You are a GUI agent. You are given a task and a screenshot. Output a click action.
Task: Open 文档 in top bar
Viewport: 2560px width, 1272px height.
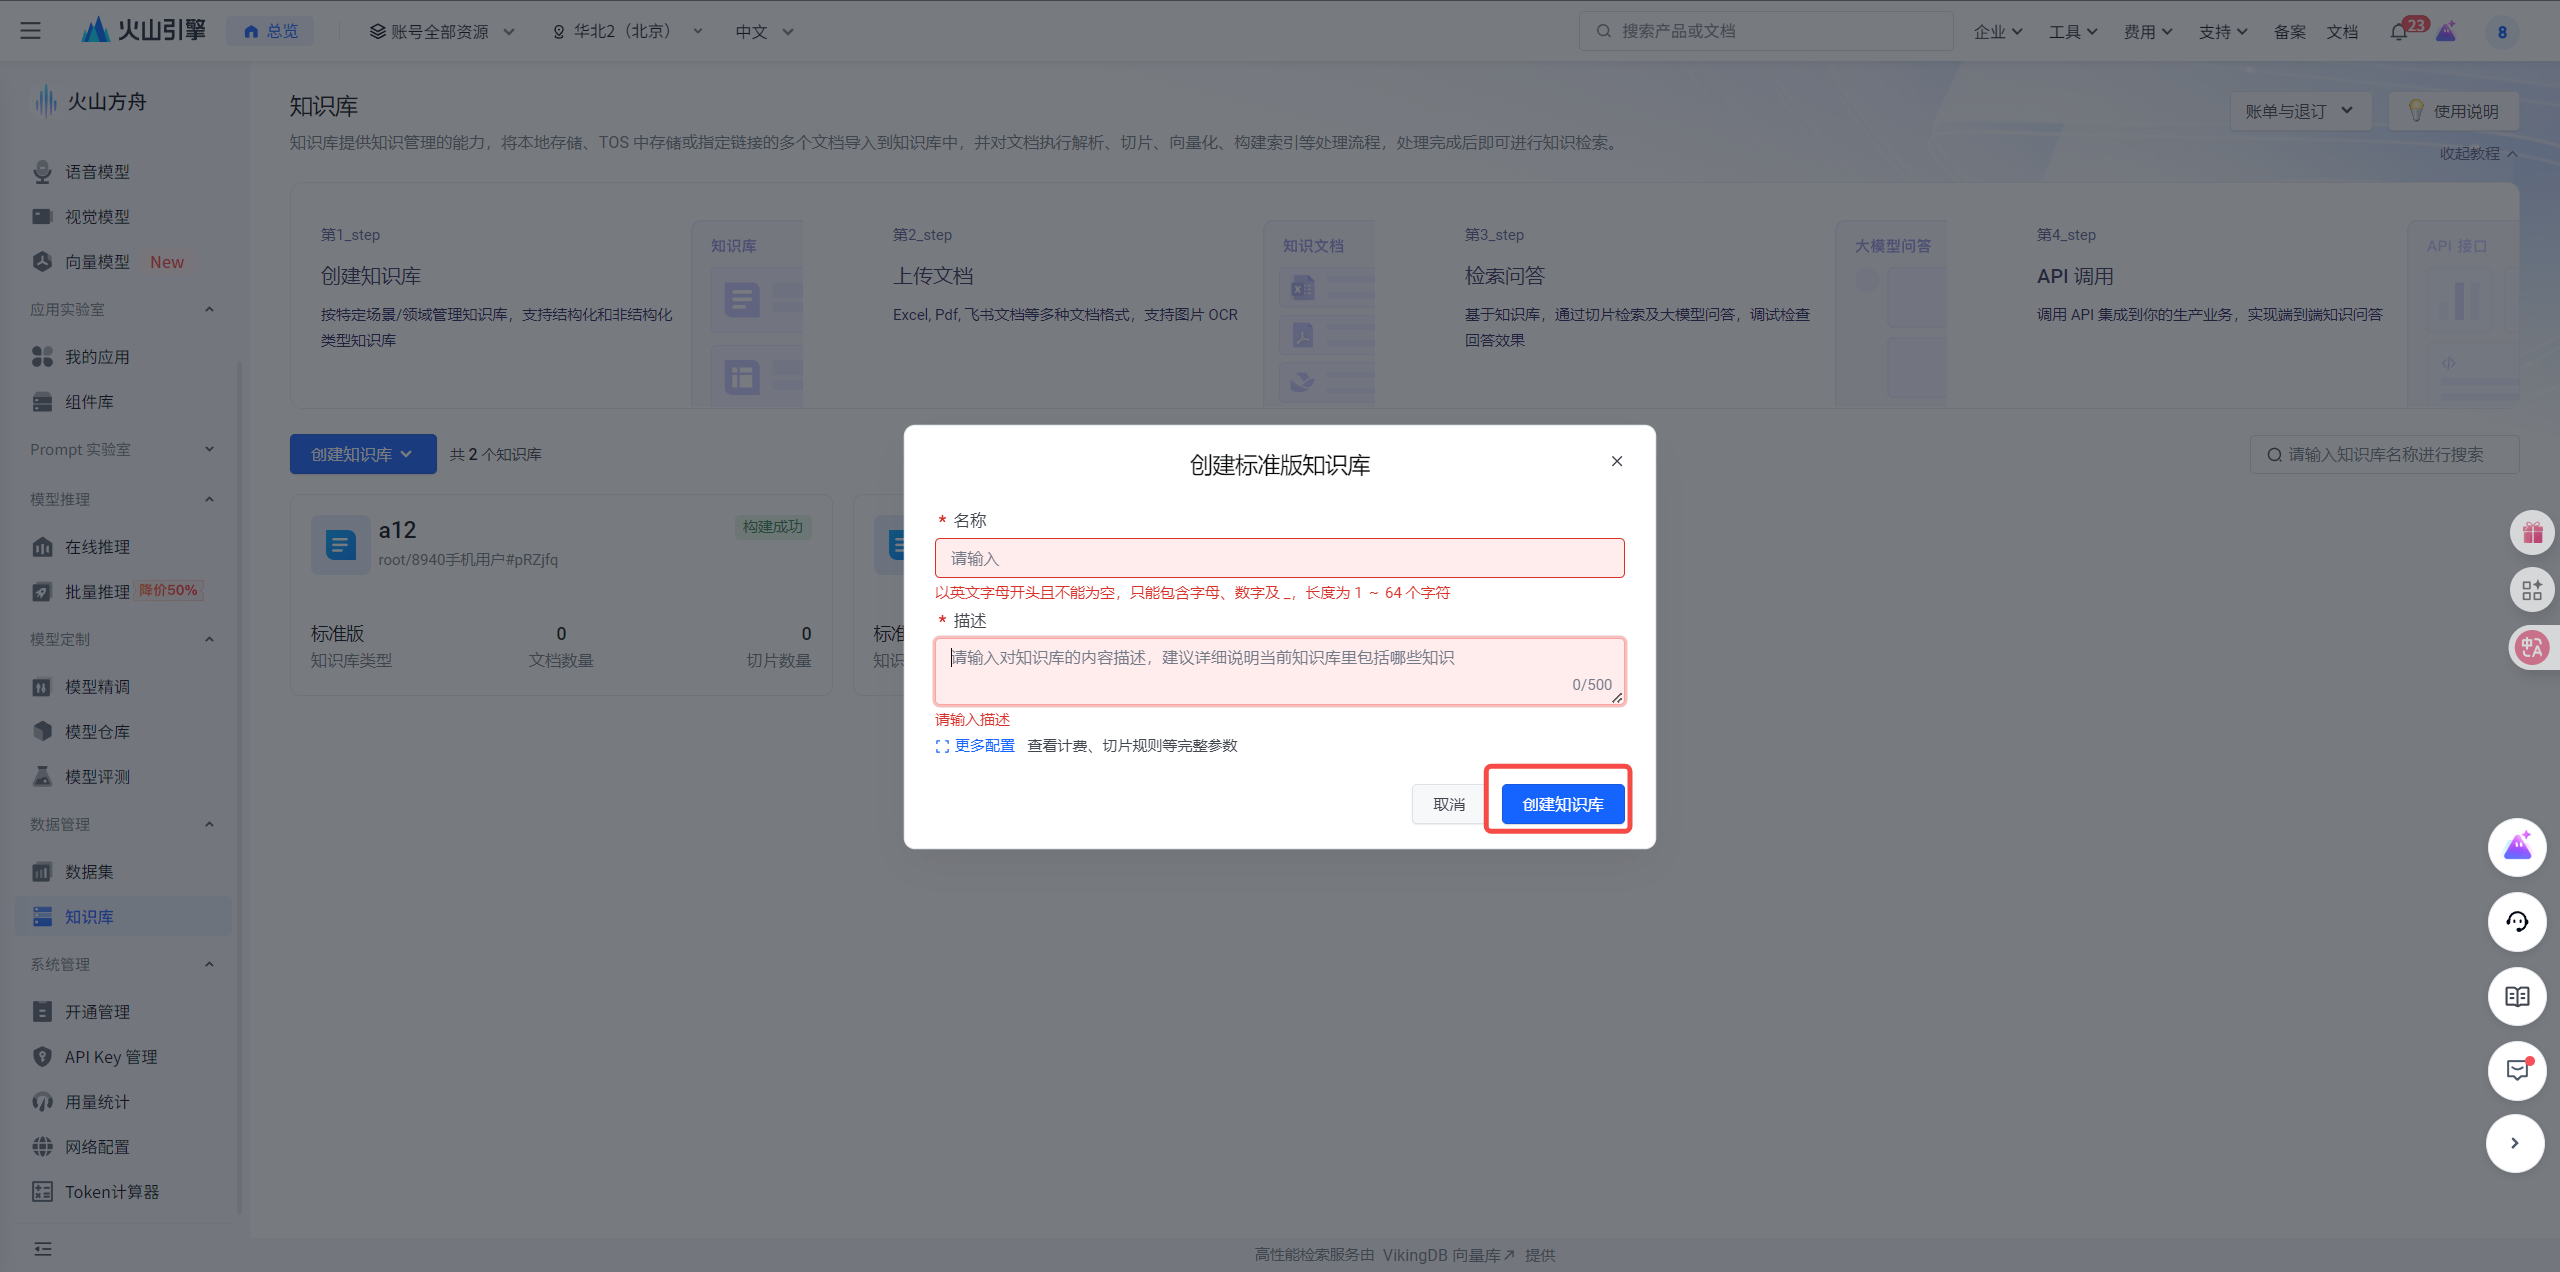pos(2342,32)
